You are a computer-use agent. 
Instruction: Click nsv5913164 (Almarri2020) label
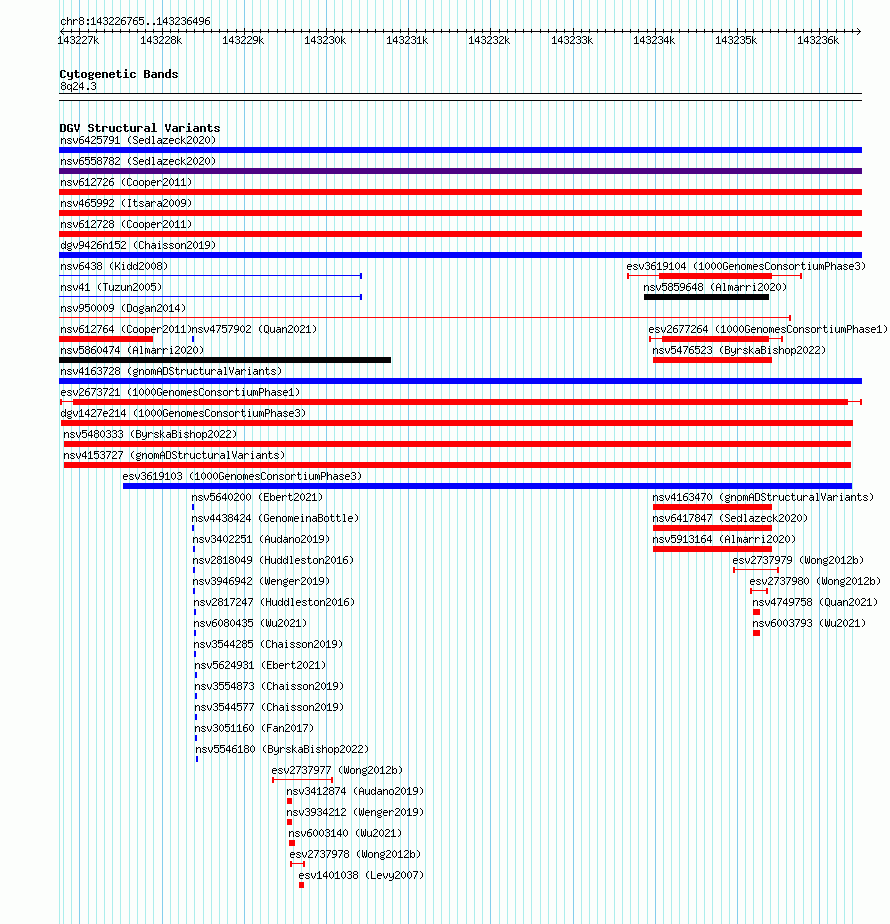724,540
